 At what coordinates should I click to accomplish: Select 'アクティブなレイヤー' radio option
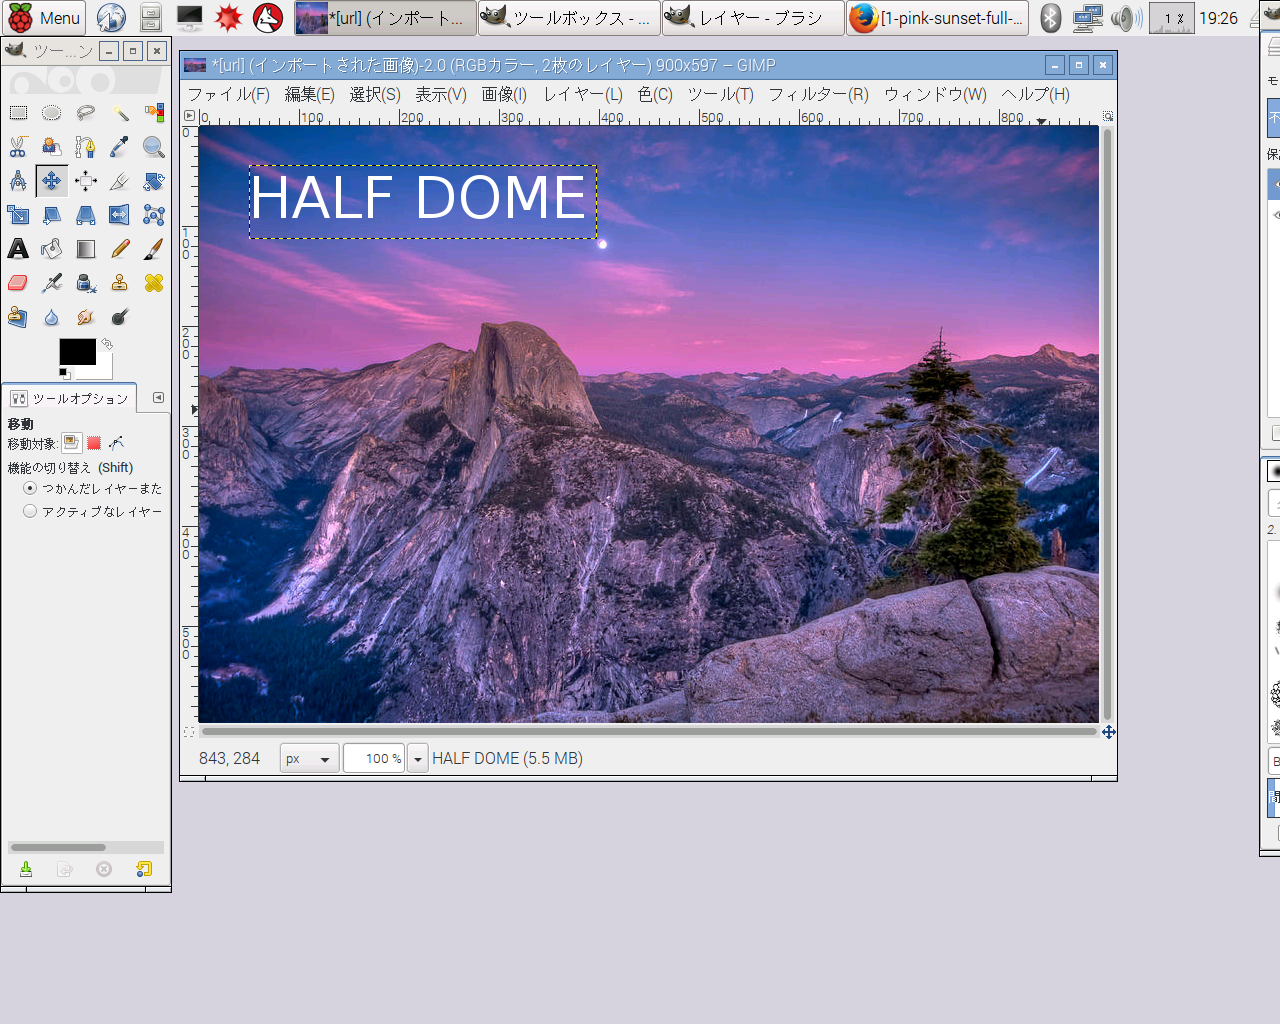click(30, 511)
